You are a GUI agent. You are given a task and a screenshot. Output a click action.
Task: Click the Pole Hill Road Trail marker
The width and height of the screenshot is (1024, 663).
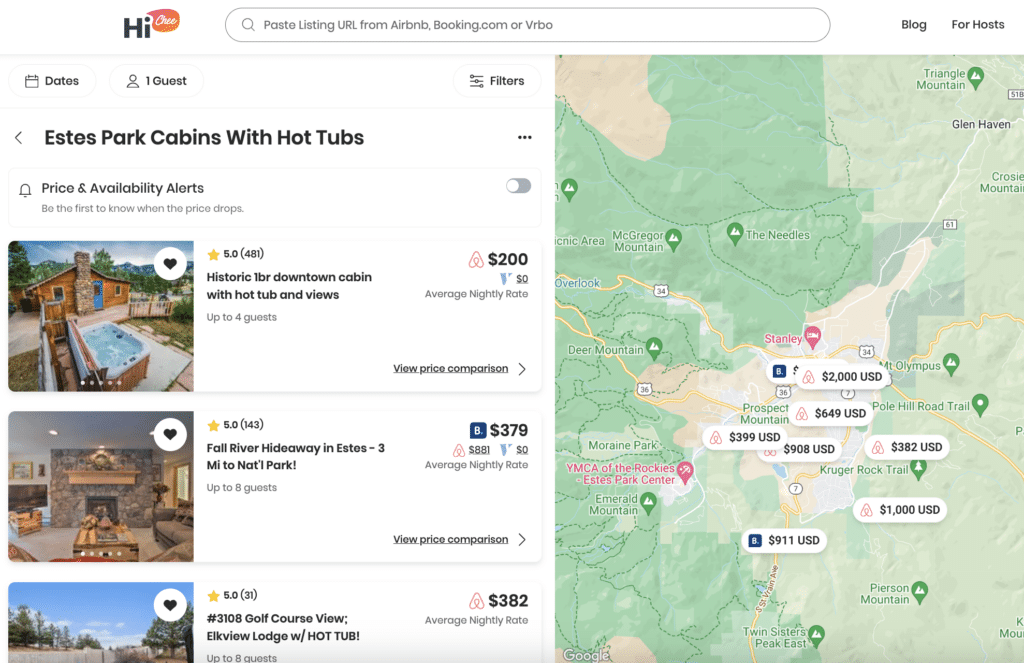pyautogui.click(x=980, y=404)
